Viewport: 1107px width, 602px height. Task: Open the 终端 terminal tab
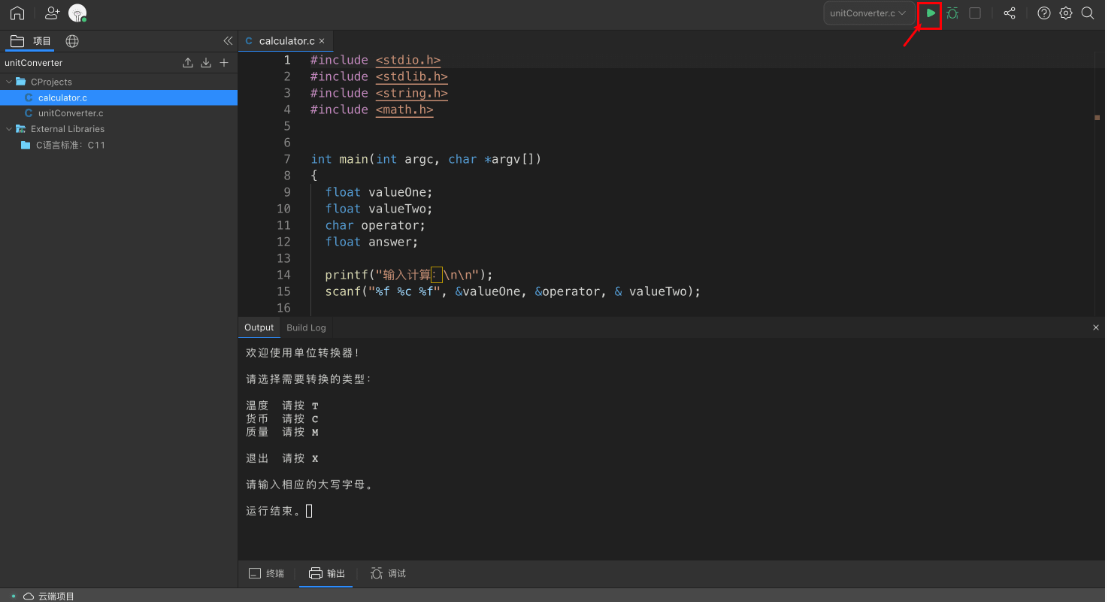point(266,574)
